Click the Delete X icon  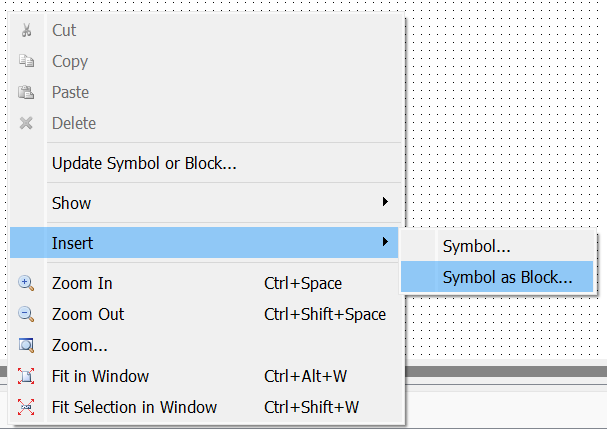point(27,124)
